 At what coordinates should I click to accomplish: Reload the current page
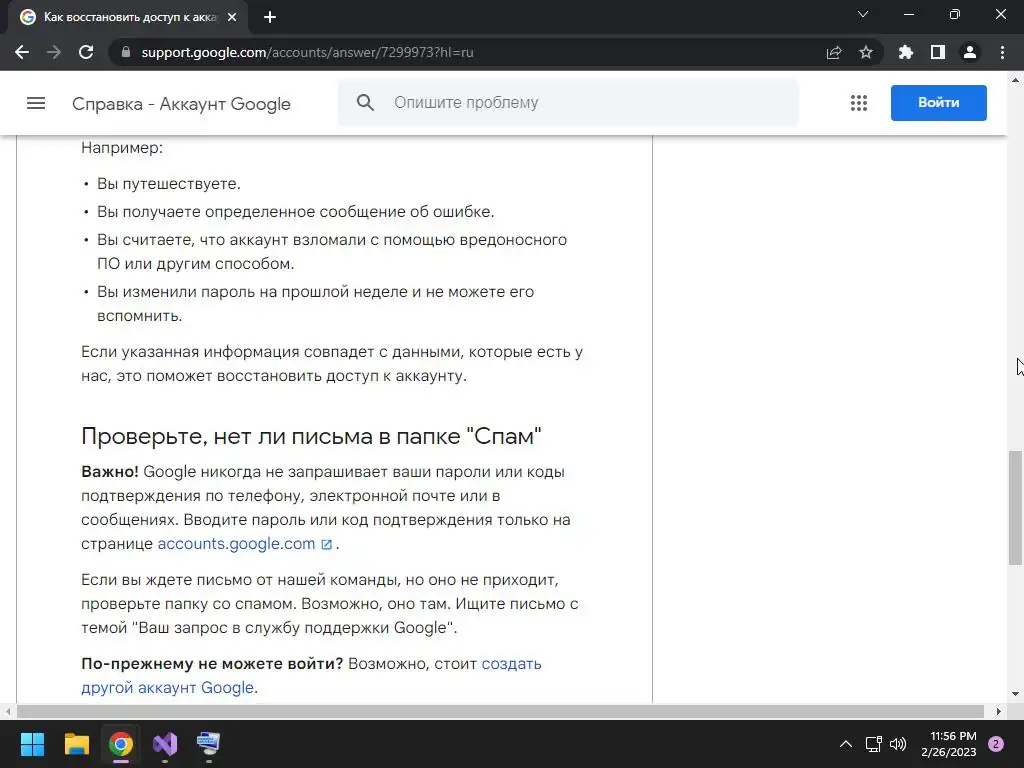coord(86,52)
